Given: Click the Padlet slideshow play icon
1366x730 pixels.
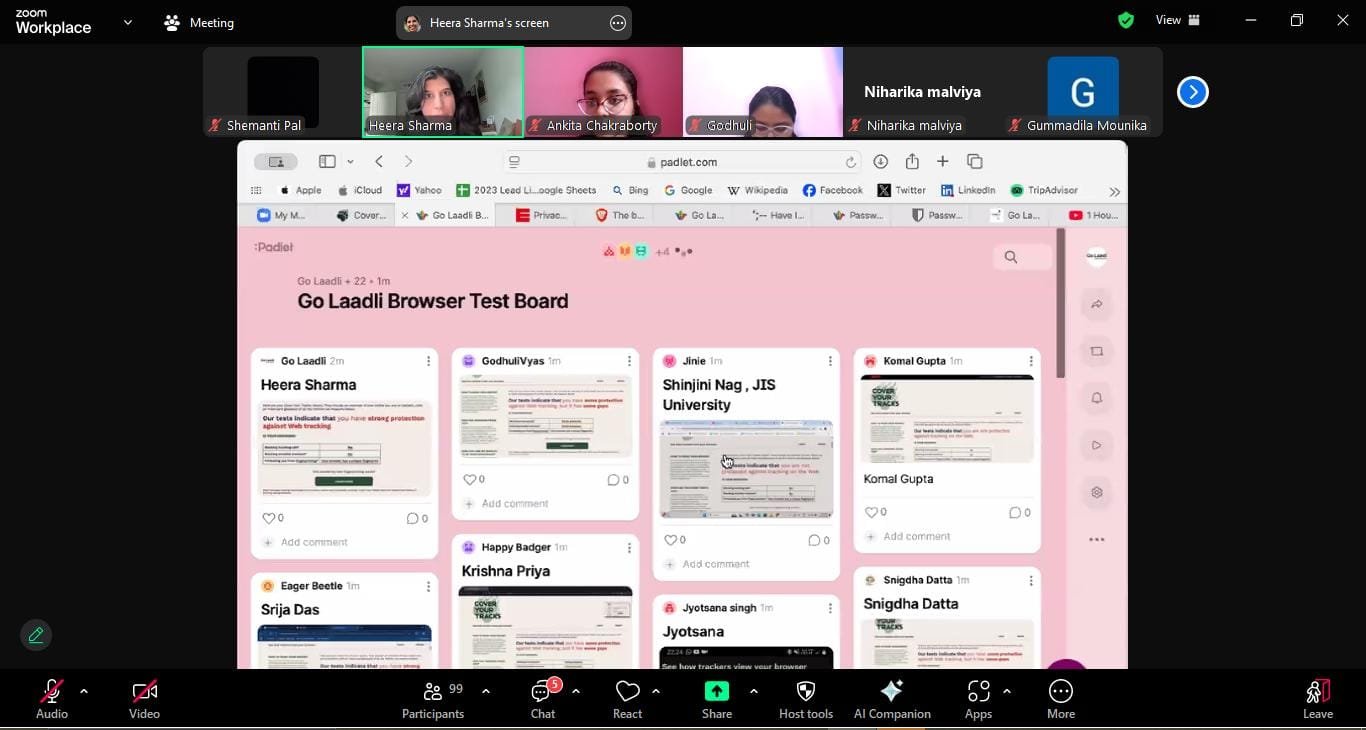Looking at the screenshot, I should point(1097,445).
